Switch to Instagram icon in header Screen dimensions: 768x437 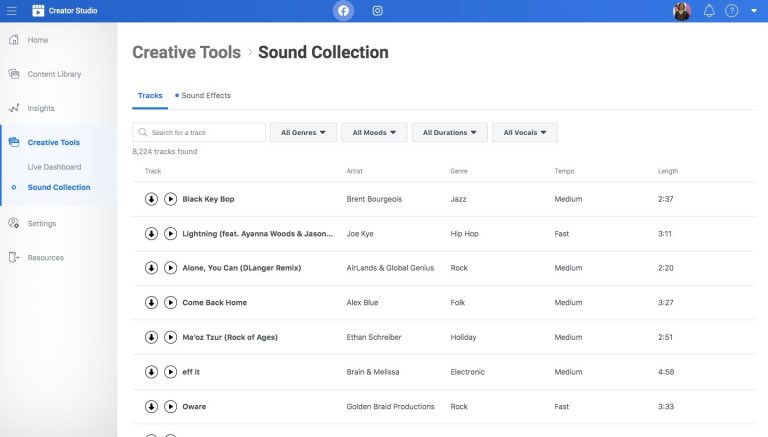coord(377,11)
